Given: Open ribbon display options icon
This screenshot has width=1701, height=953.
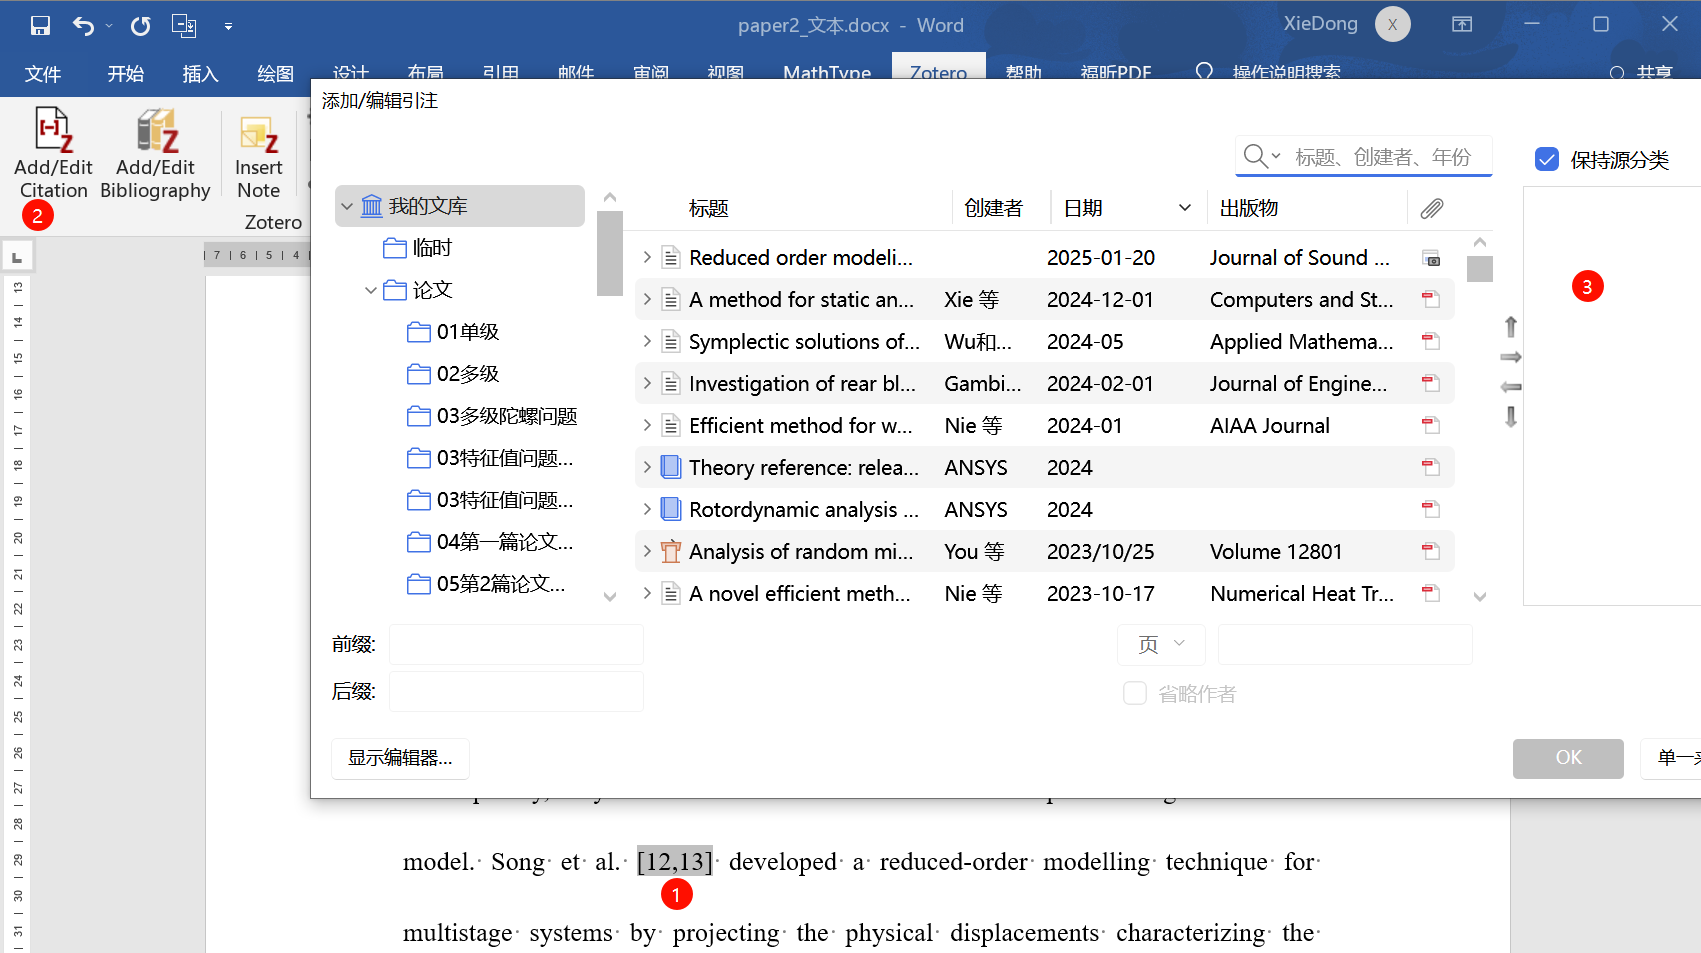Looking at the screenshot, I should [1462, 24].
